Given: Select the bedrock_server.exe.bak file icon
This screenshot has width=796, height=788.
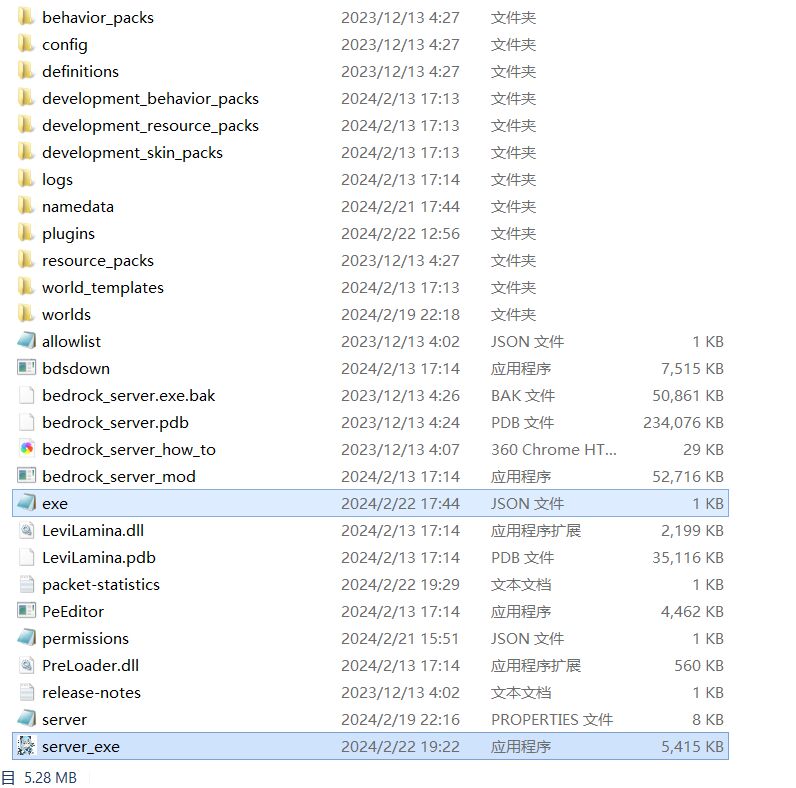Looking at the screenshot, I should coord(26,395).
